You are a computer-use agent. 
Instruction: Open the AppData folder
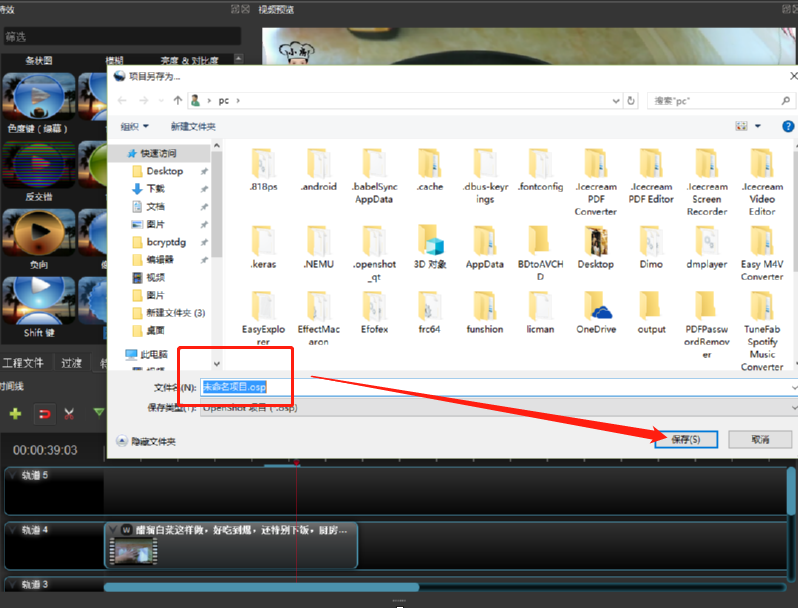click(x=484, y=248)
